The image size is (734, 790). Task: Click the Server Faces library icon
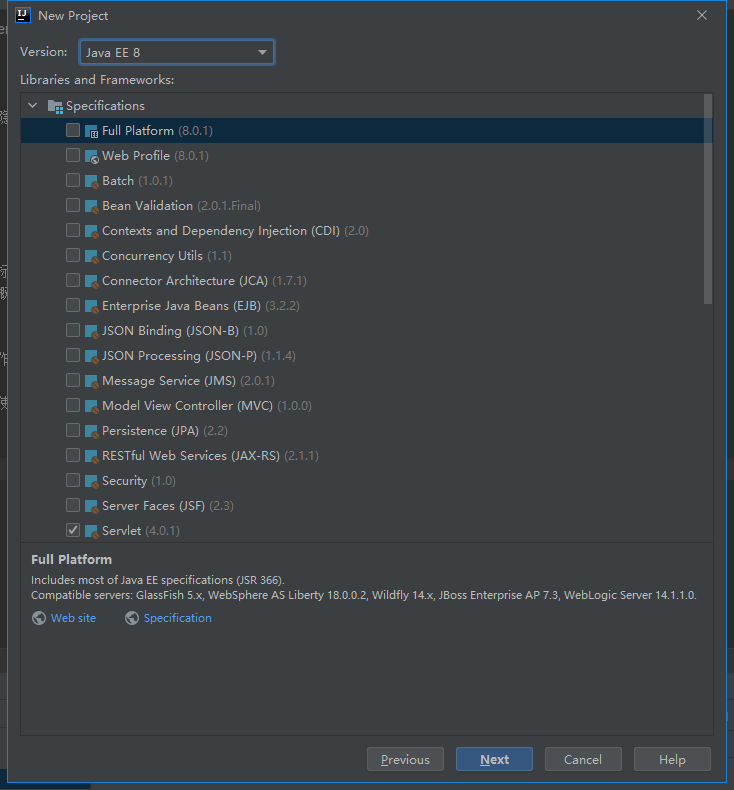coord(91,506)
